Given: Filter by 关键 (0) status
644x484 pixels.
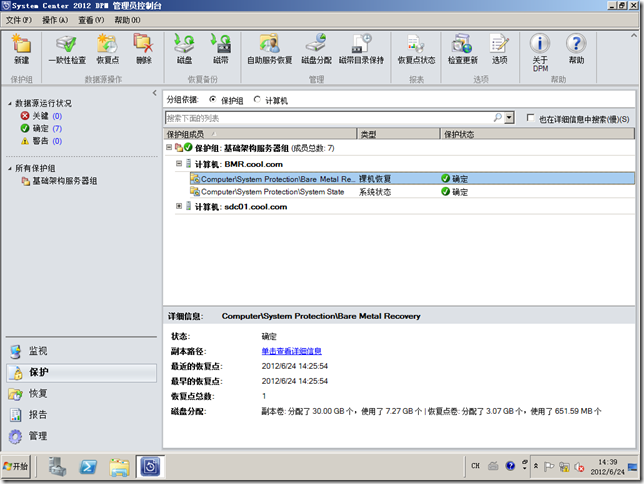Looking at the screenshot, I should [41, 116].
